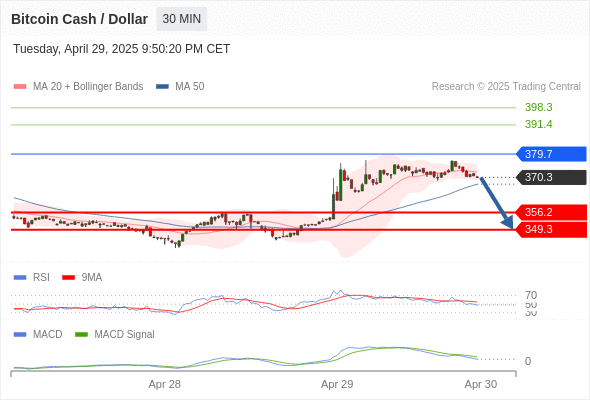Click the Research © 2025 Trading Central credit
This screenshot has width=590, height=400.
506,87
